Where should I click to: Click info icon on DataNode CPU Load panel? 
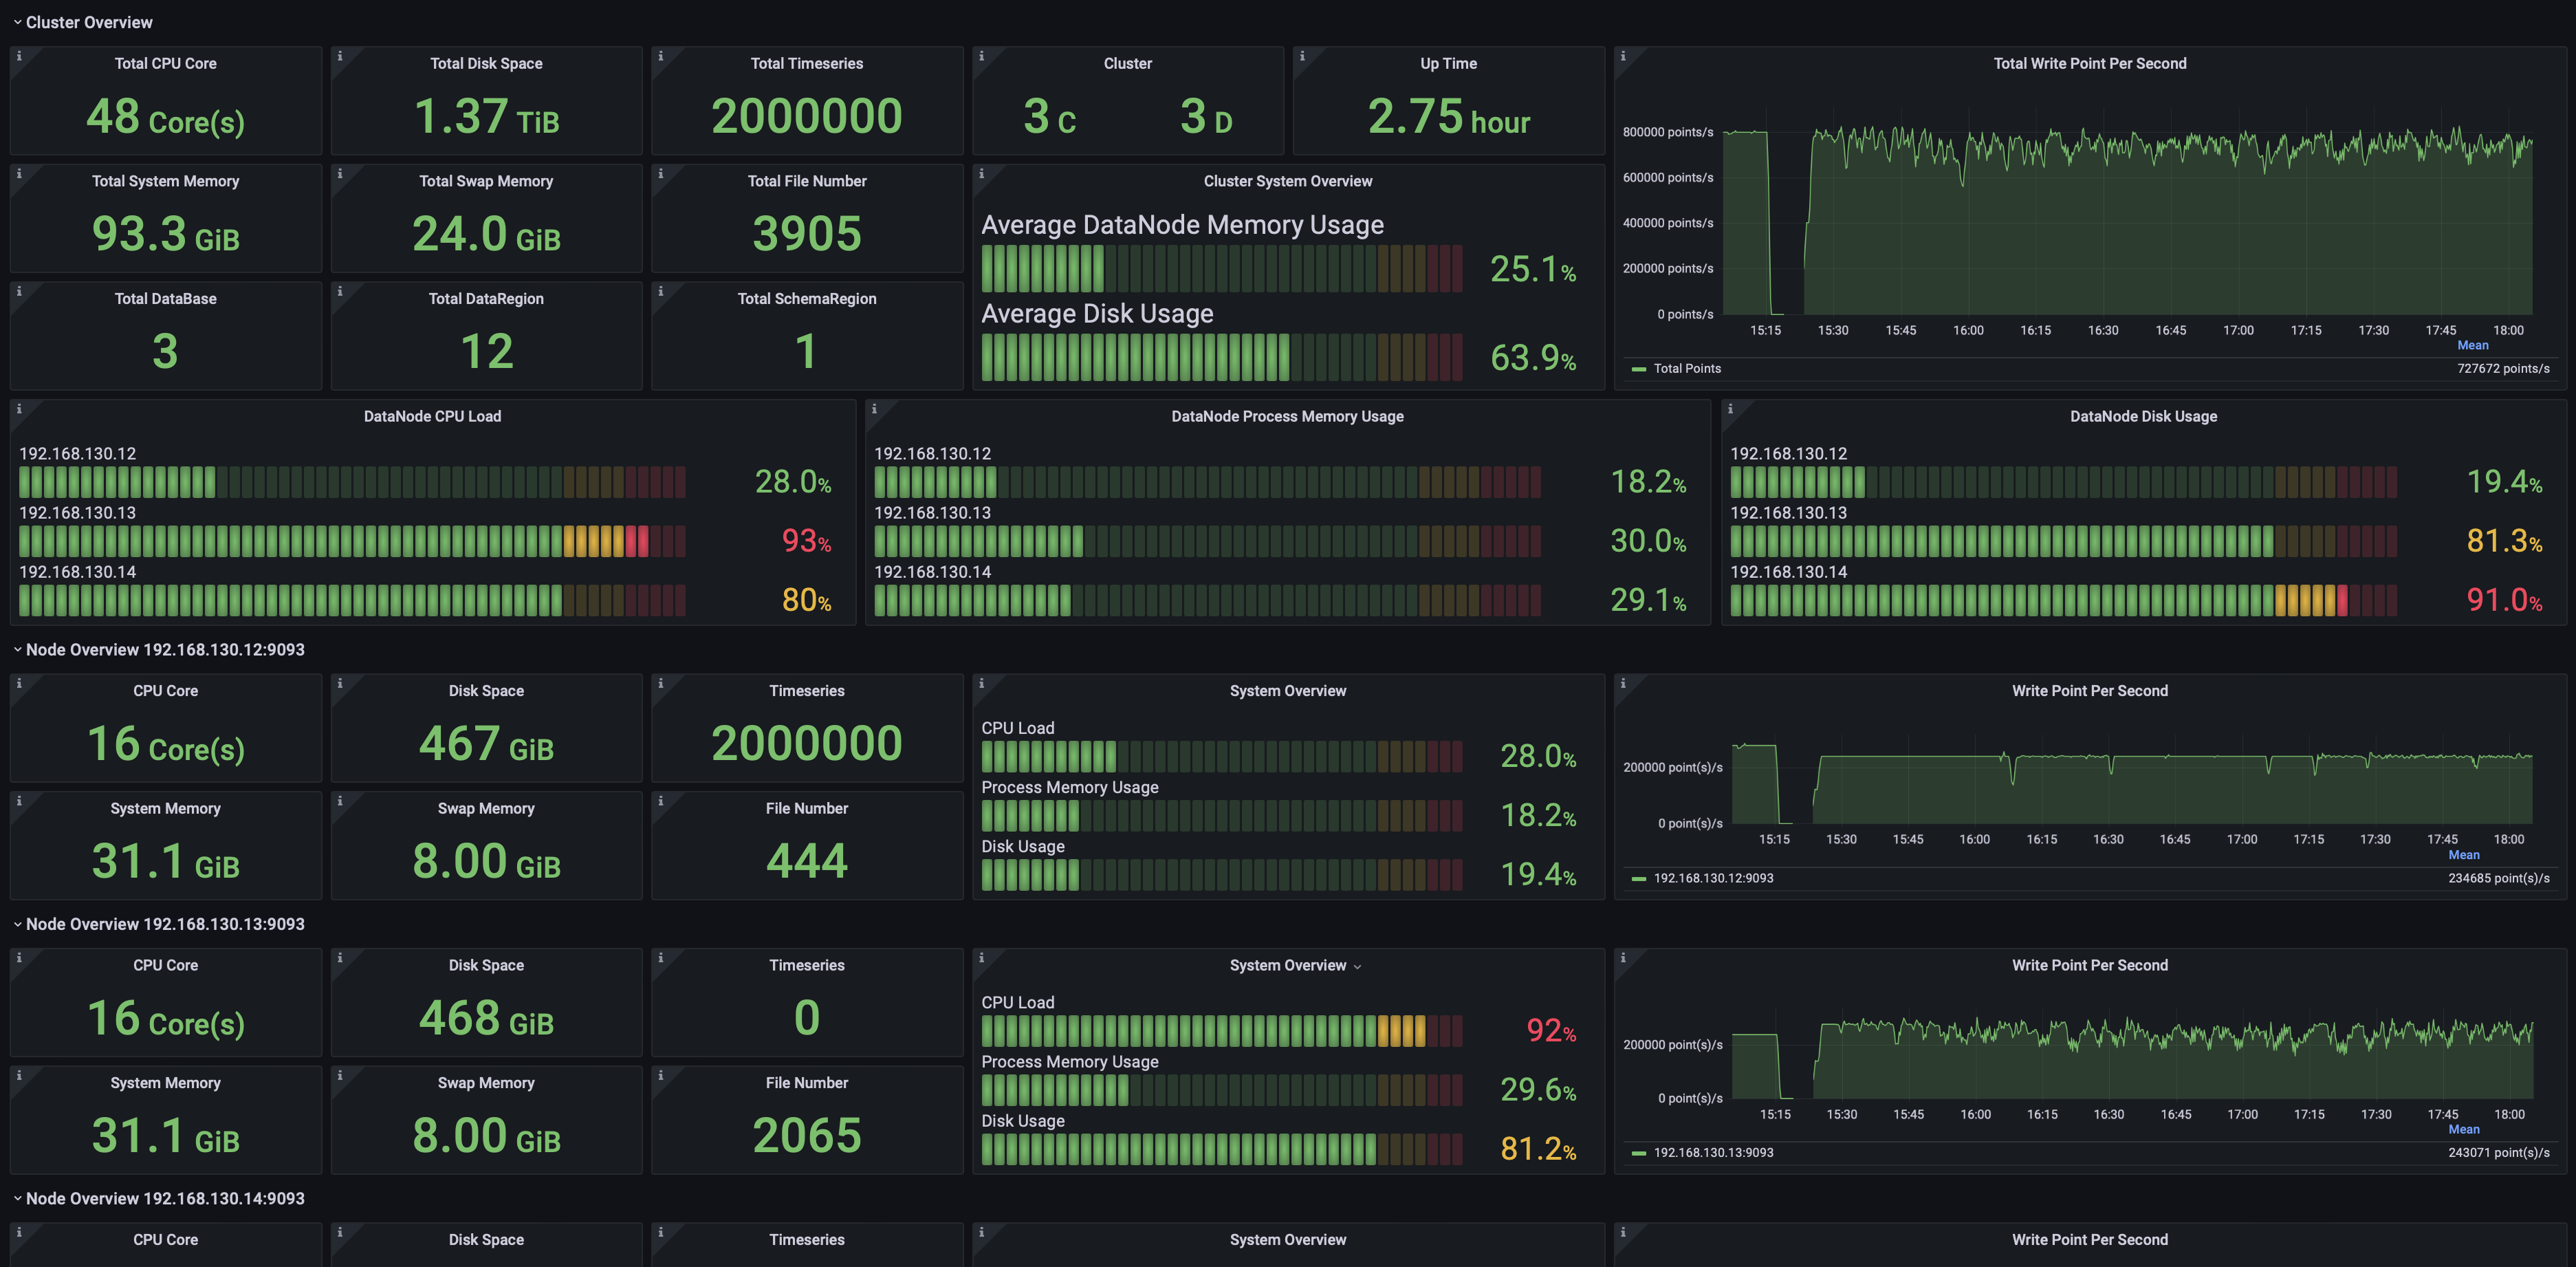(x=19, y=409)
